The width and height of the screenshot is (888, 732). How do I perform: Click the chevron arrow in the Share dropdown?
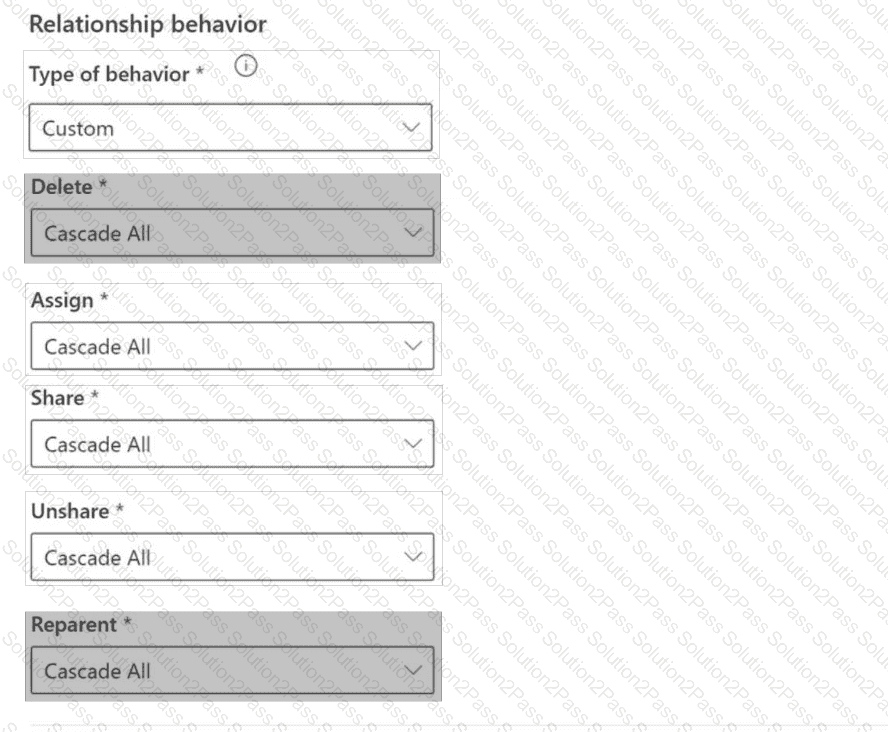click(x=411, y=444)
